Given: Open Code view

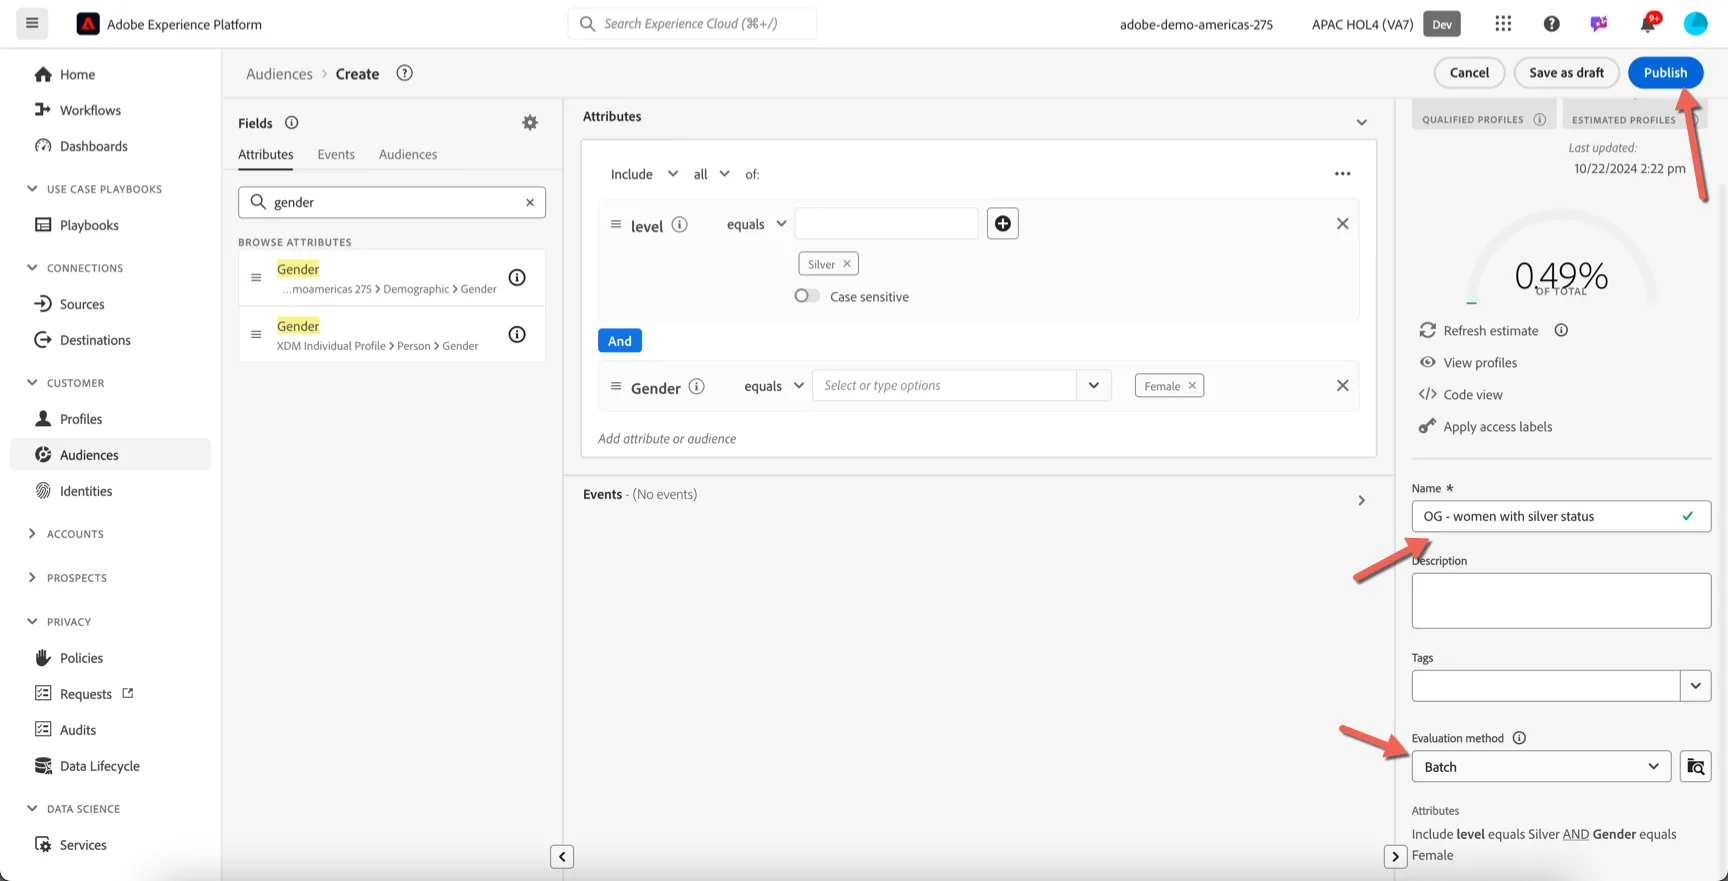Looking at the screenshot, I should (1461, 394).
